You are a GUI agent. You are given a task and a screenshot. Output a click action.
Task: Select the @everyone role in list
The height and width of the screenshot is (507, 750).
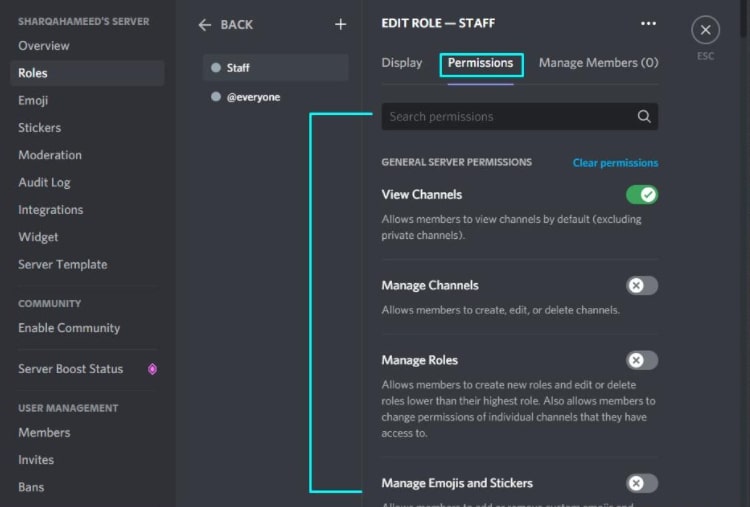click(276, 97)
